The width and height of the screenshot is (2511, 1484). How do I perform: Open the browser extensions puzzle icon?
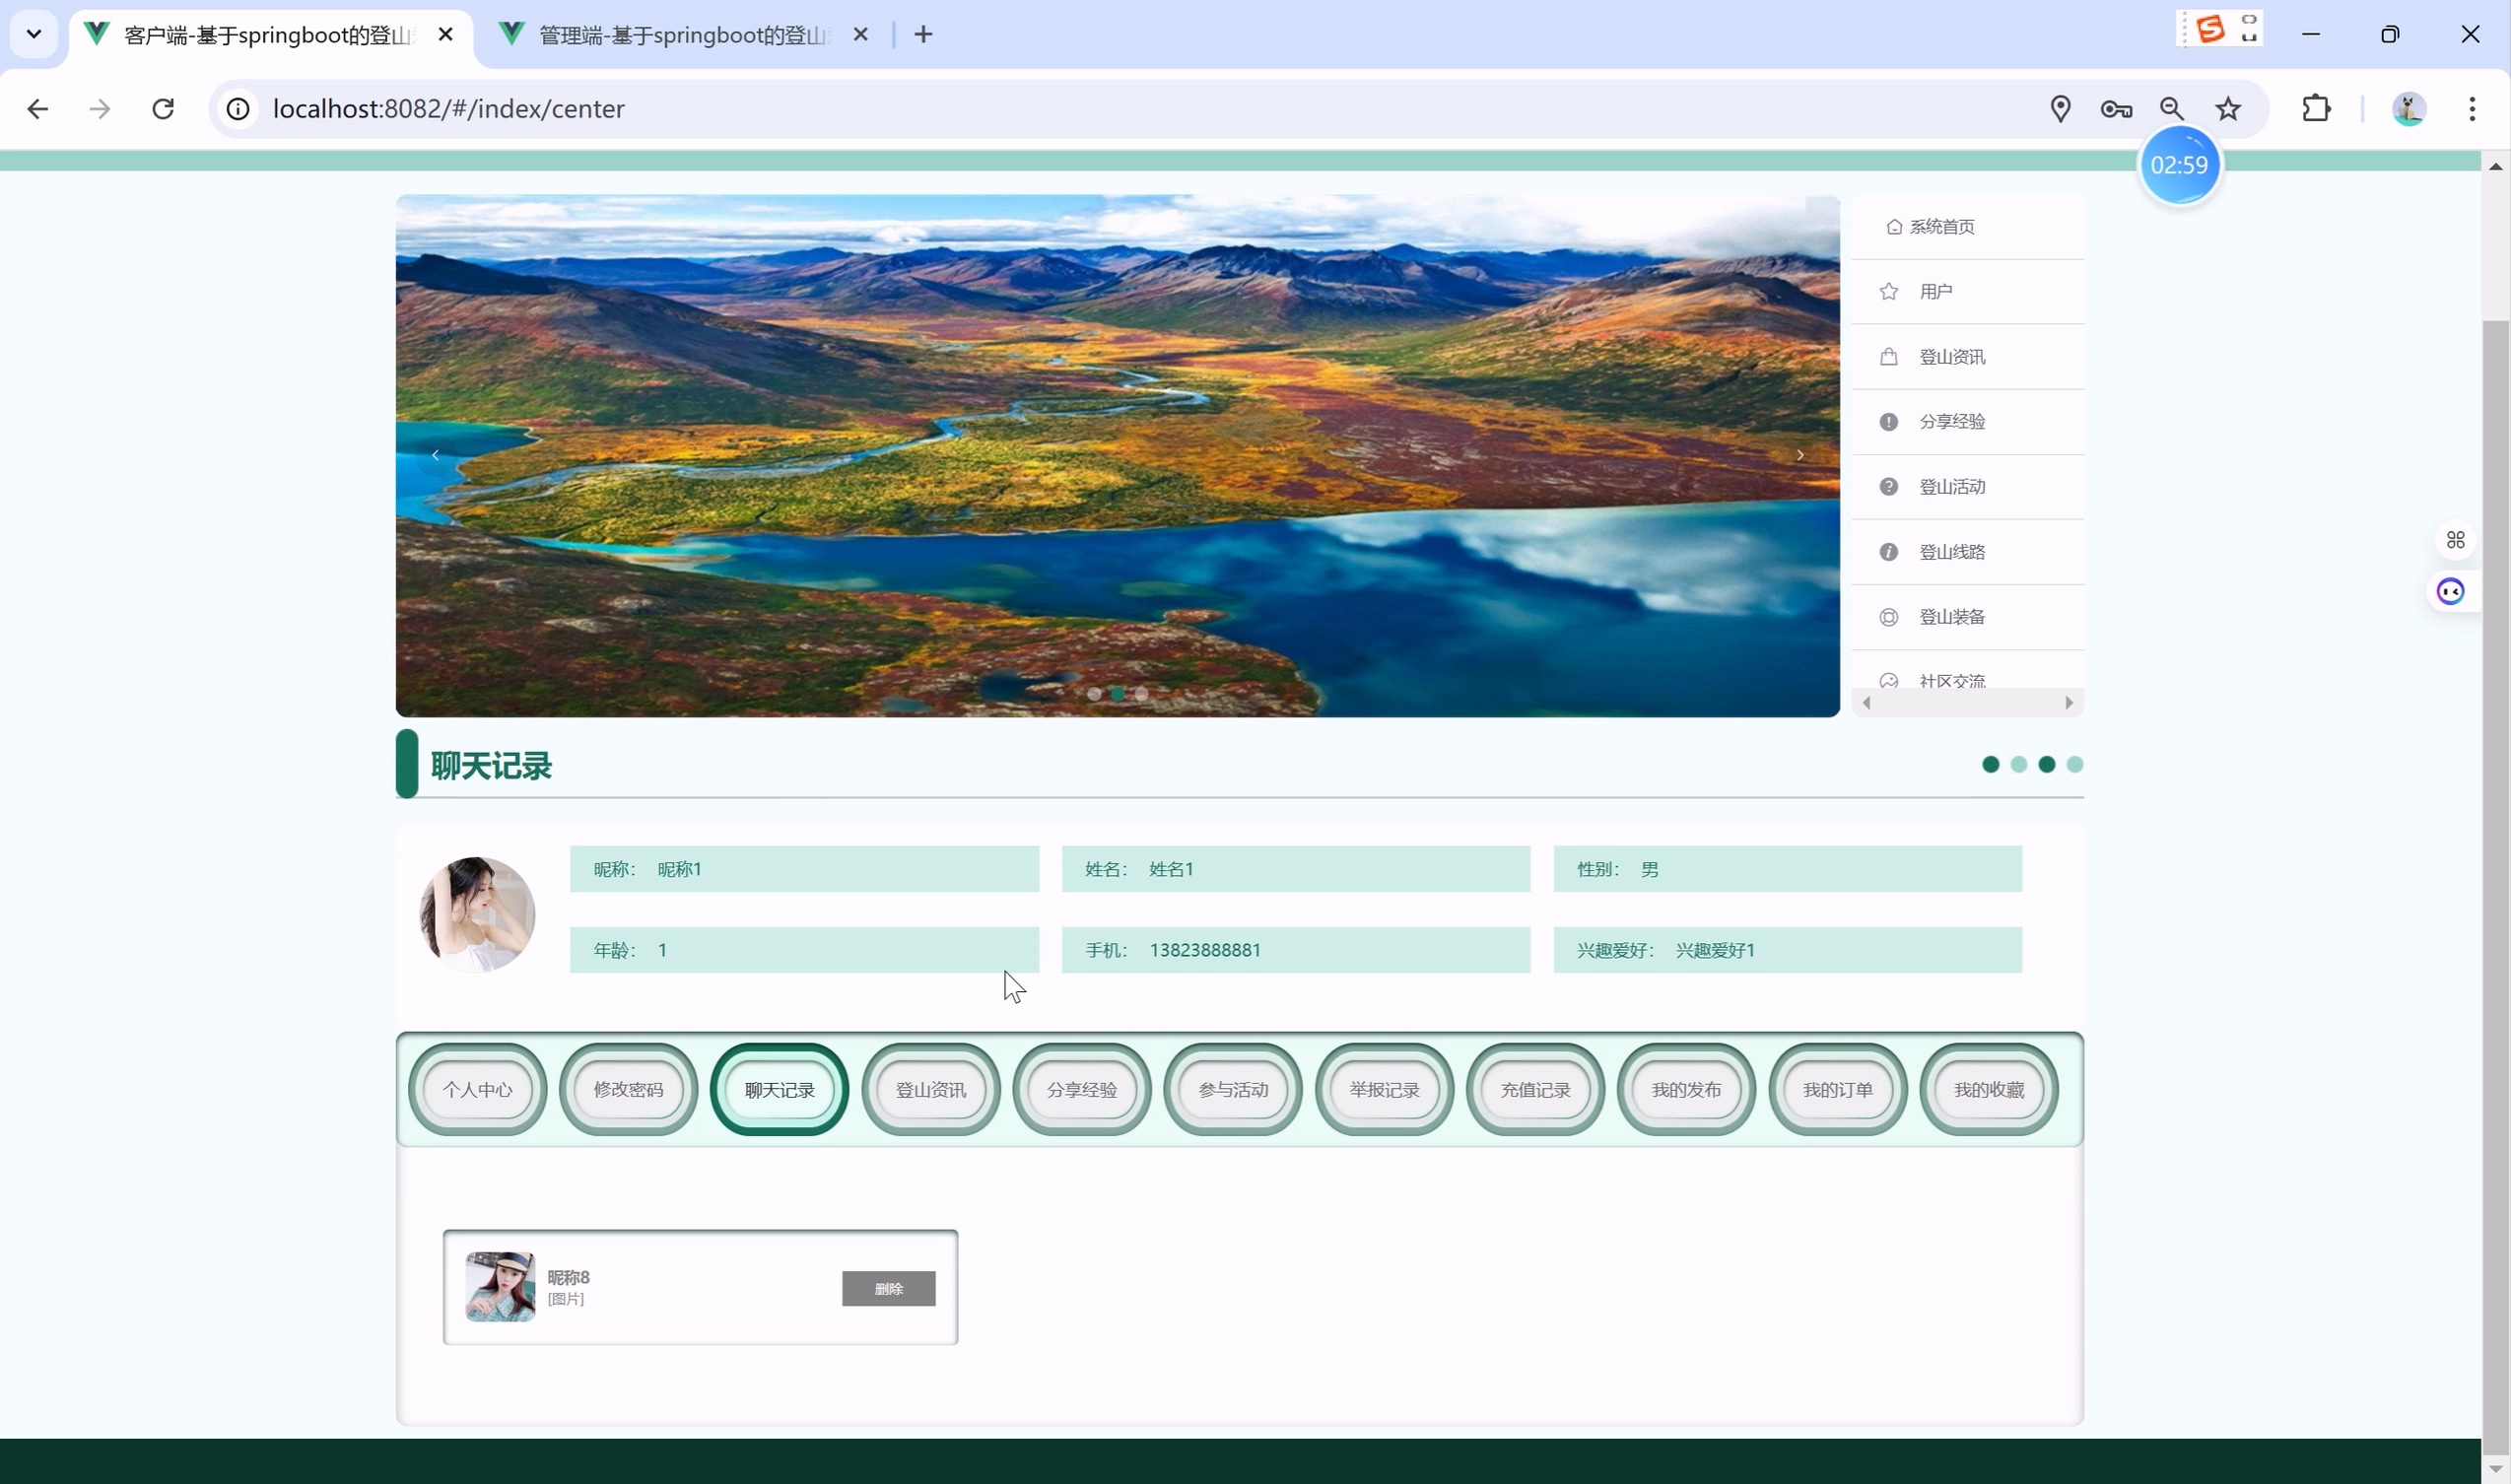2316,109
